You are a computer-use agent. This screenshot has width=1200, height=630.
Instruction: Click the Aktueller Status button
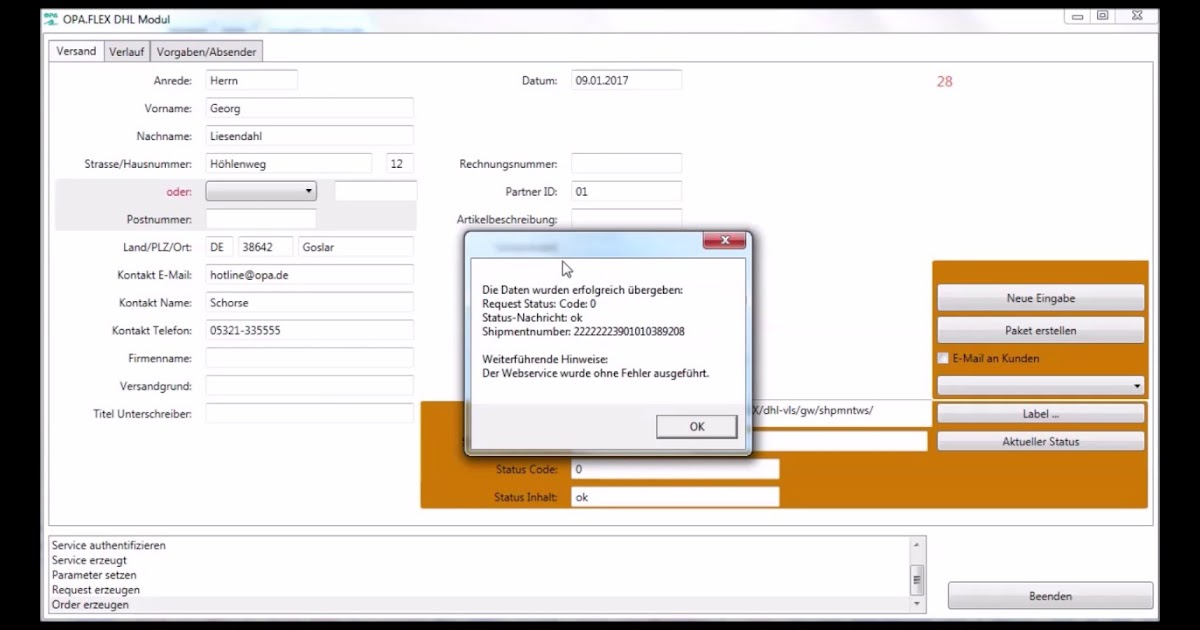tap(1041, 441)
